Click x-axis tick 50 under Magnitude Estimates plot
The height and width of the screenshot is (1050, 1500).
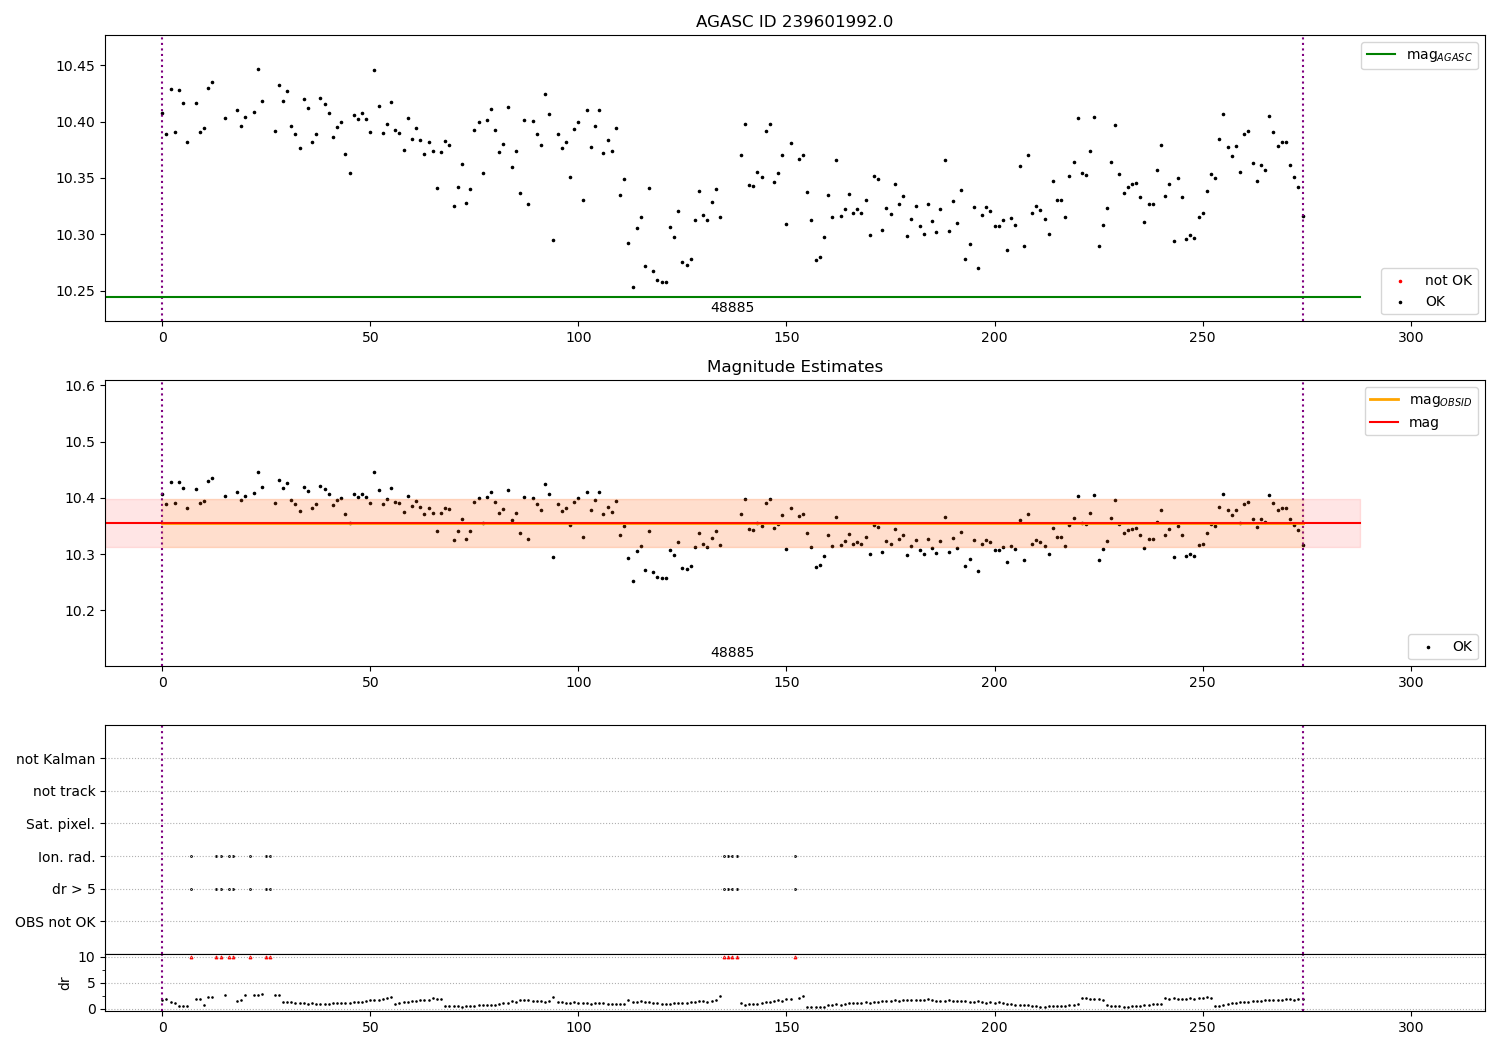[370, 683]
